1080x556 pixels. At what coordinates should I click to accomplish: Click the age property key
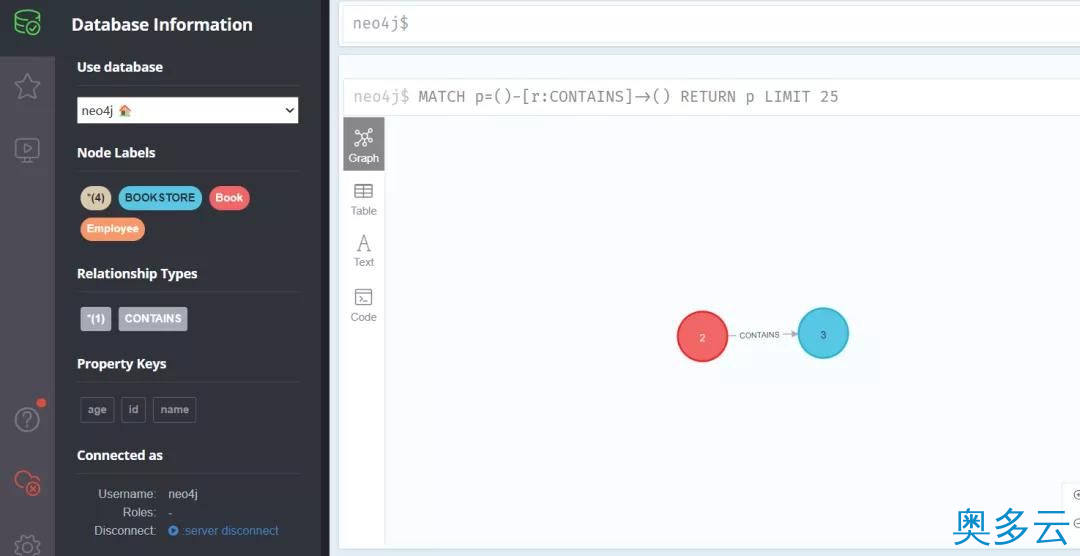click(x=97, y=410)
